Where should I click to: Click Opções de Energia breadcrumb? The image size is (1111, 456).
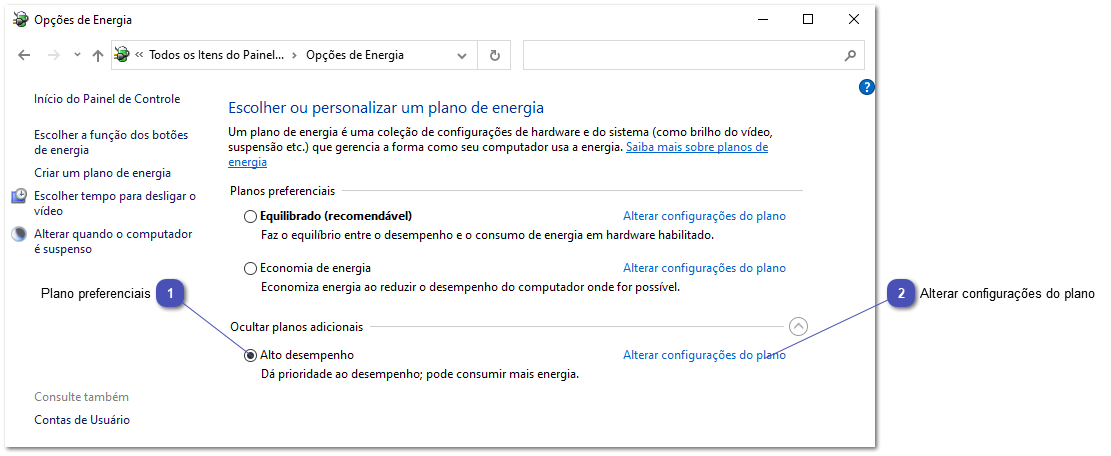(x=355, y=55)
